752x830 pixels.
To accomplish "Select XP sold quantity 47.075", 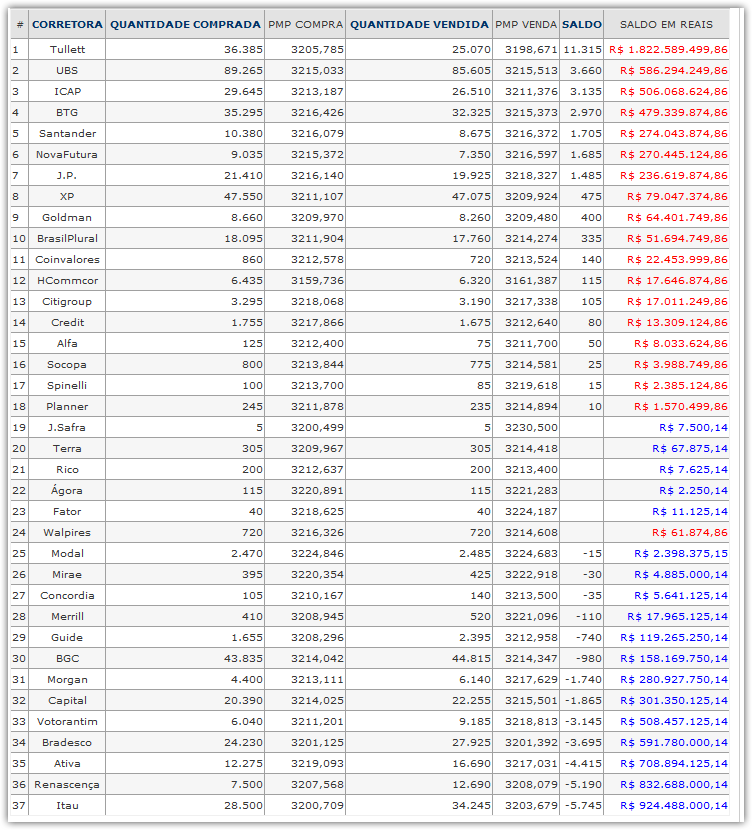I will [x=472, y=196].
